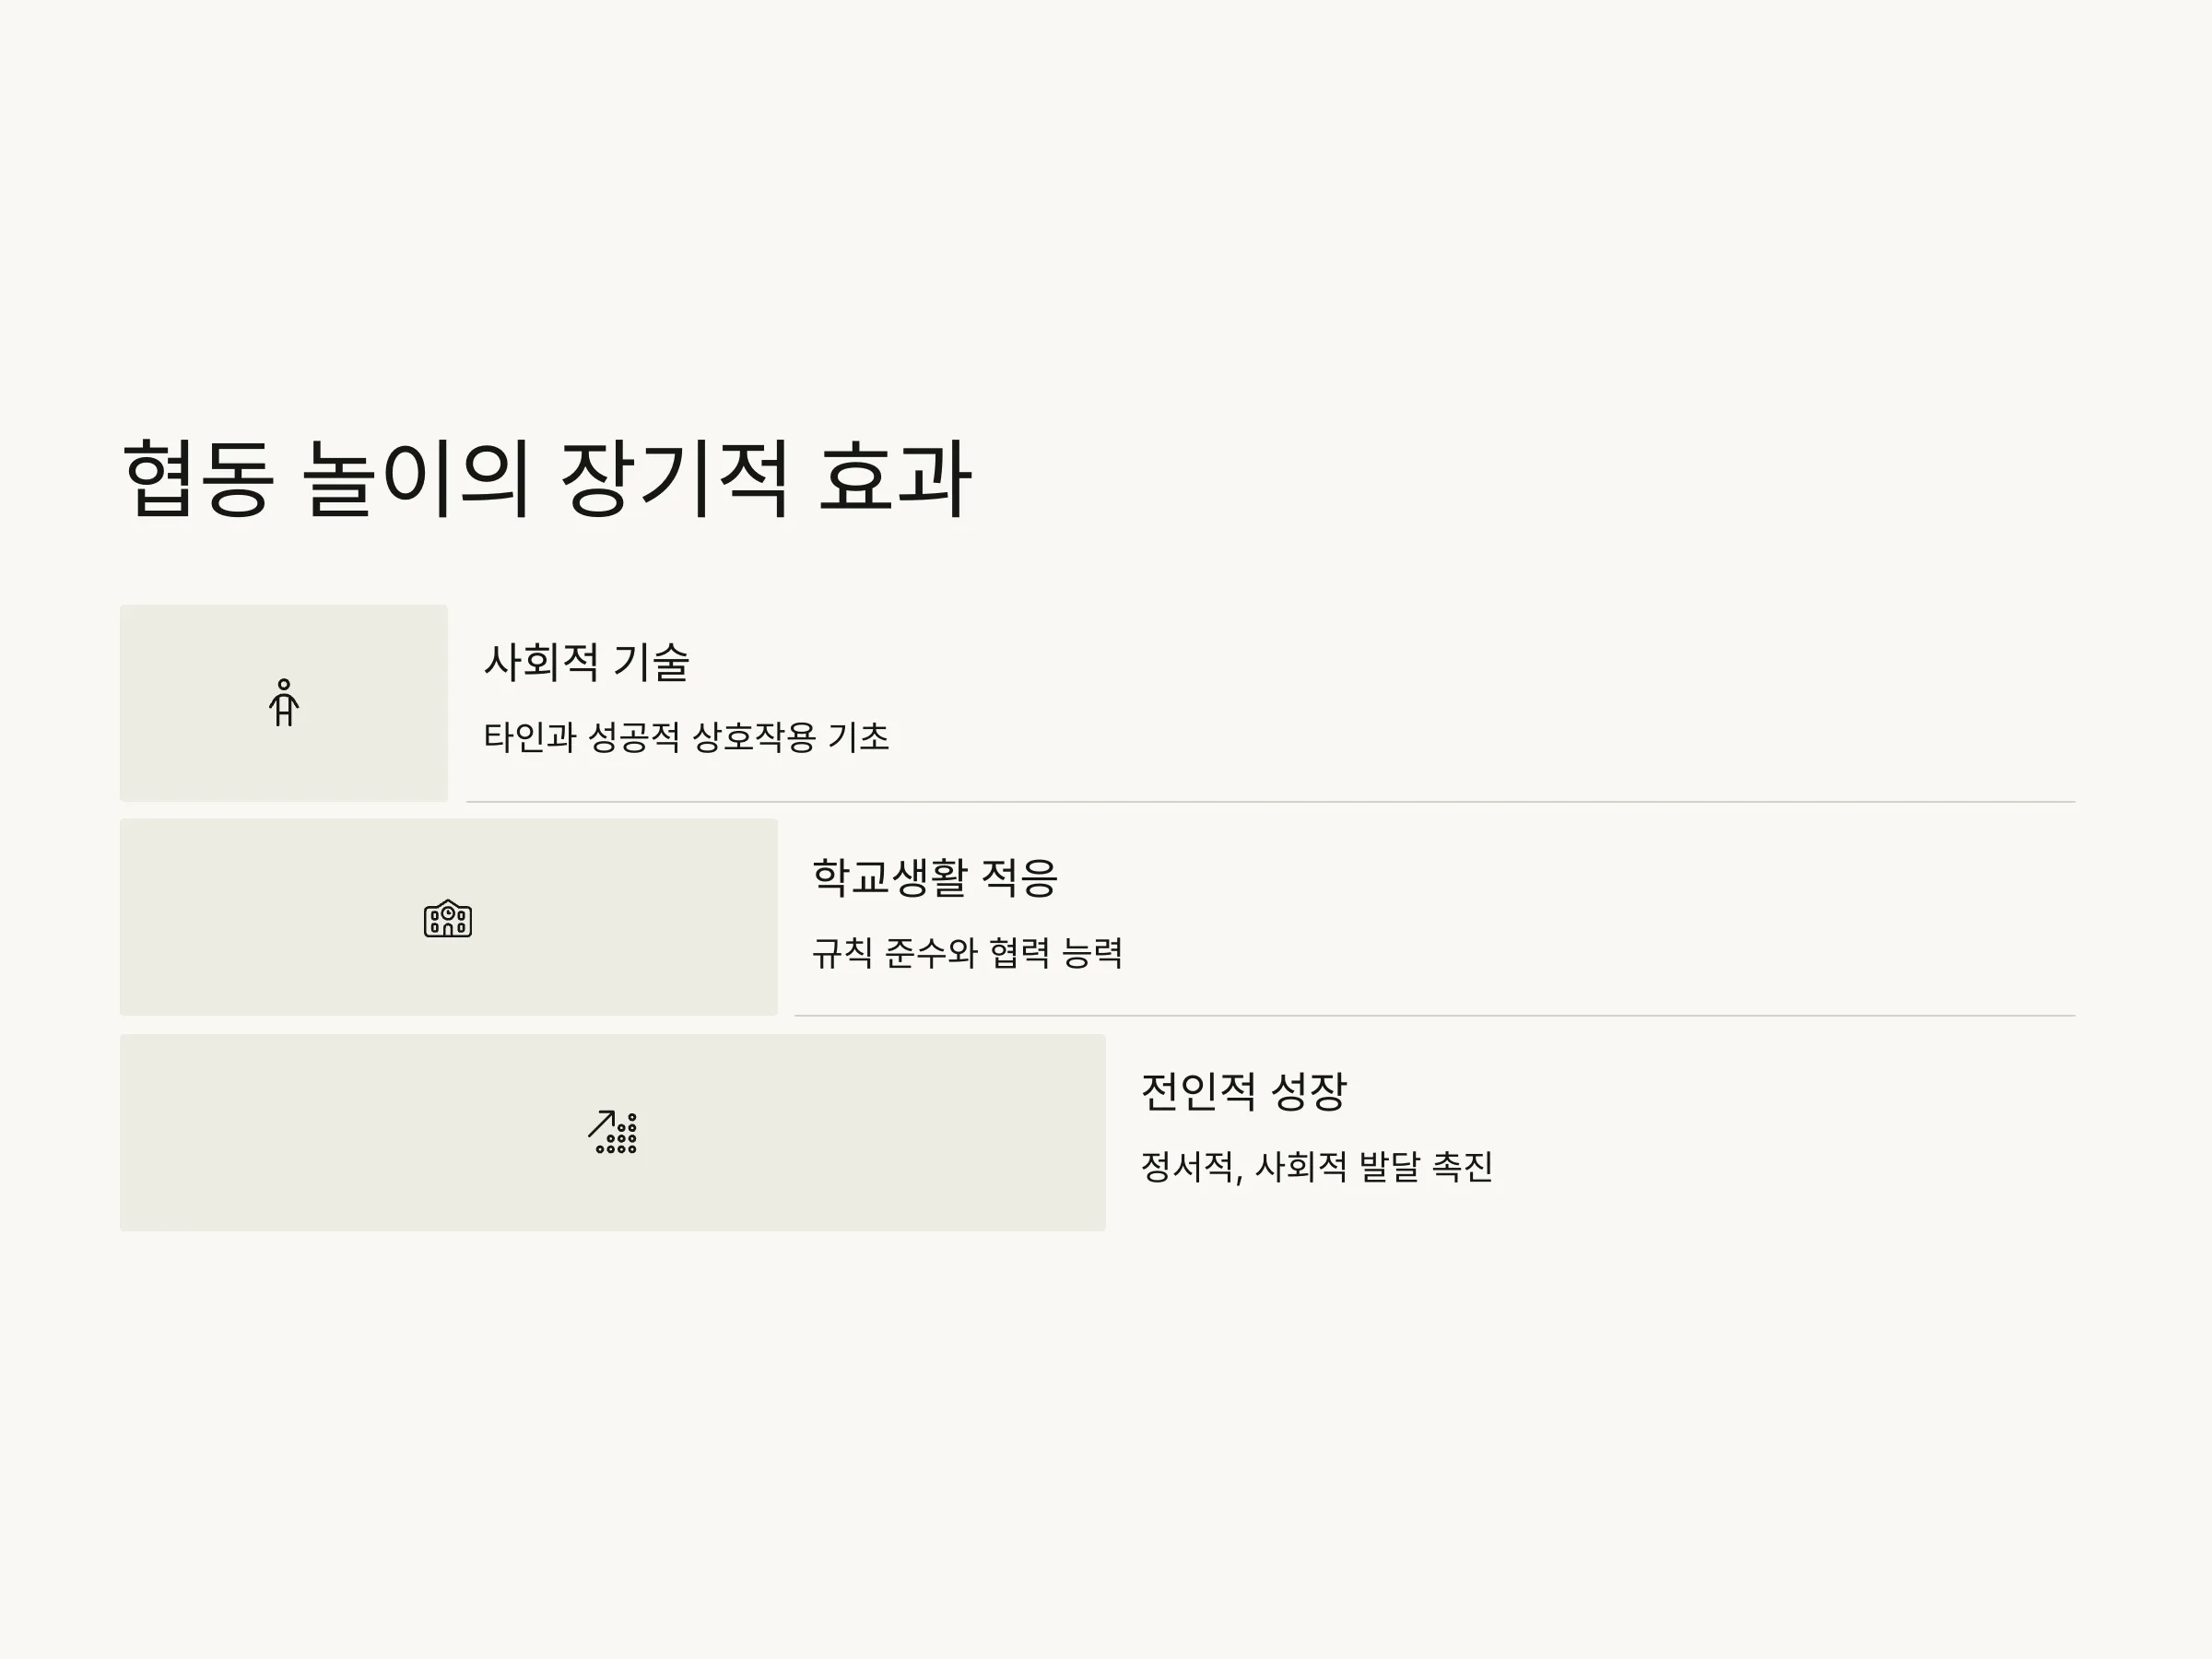
Task: Select text 타인과 성공적 상호작용 기초
Action: tap(686, 737)
